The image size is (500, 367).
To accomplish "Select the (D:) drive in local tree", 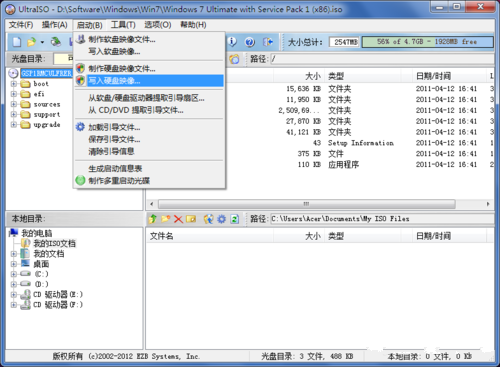I will (42, 284).
